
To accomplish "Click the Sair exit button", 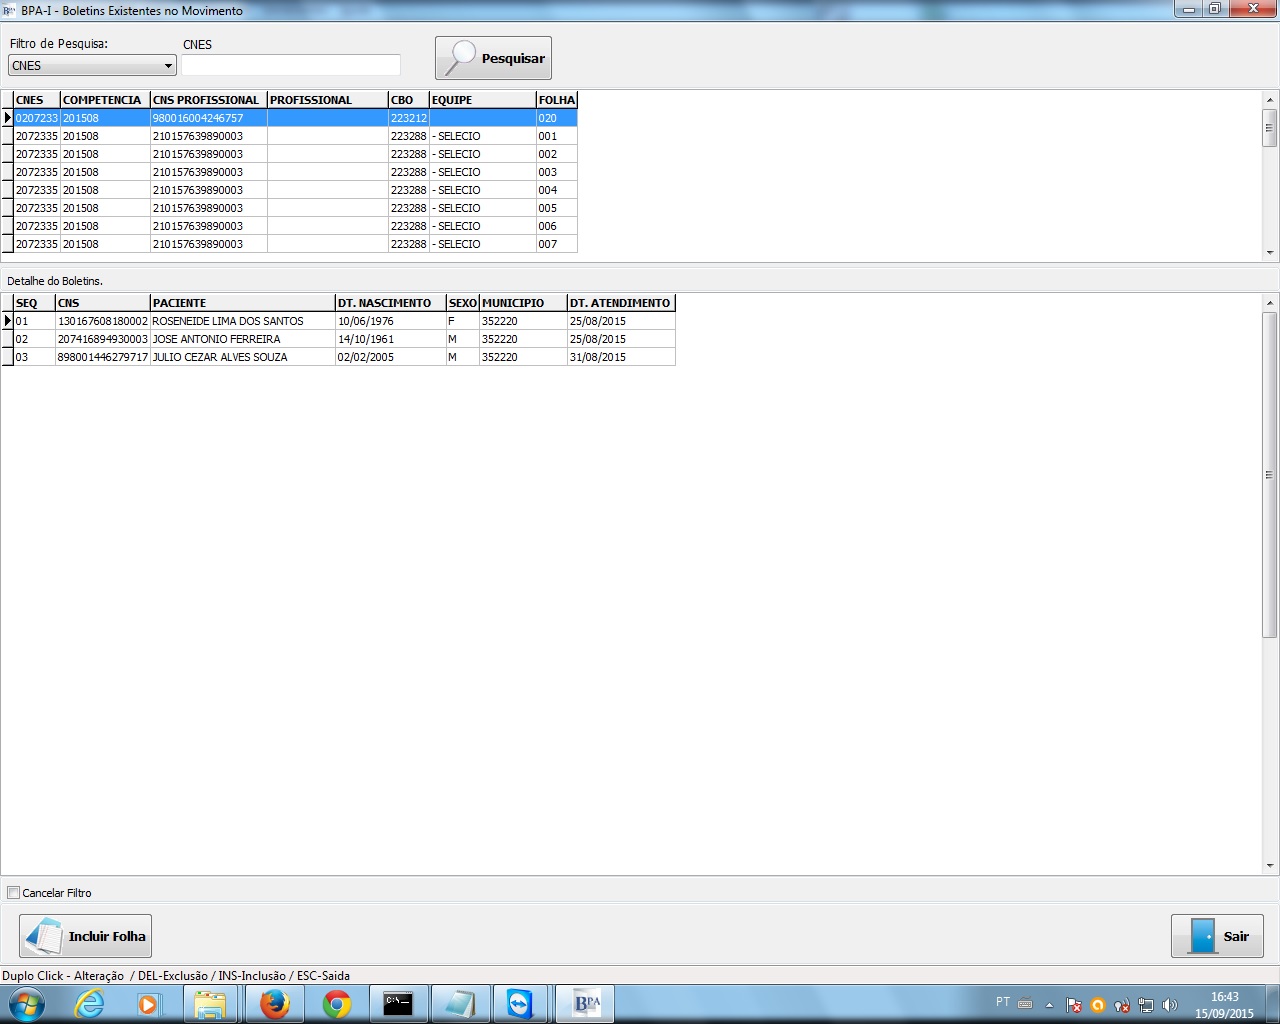I will click(x=1217, y=936).
